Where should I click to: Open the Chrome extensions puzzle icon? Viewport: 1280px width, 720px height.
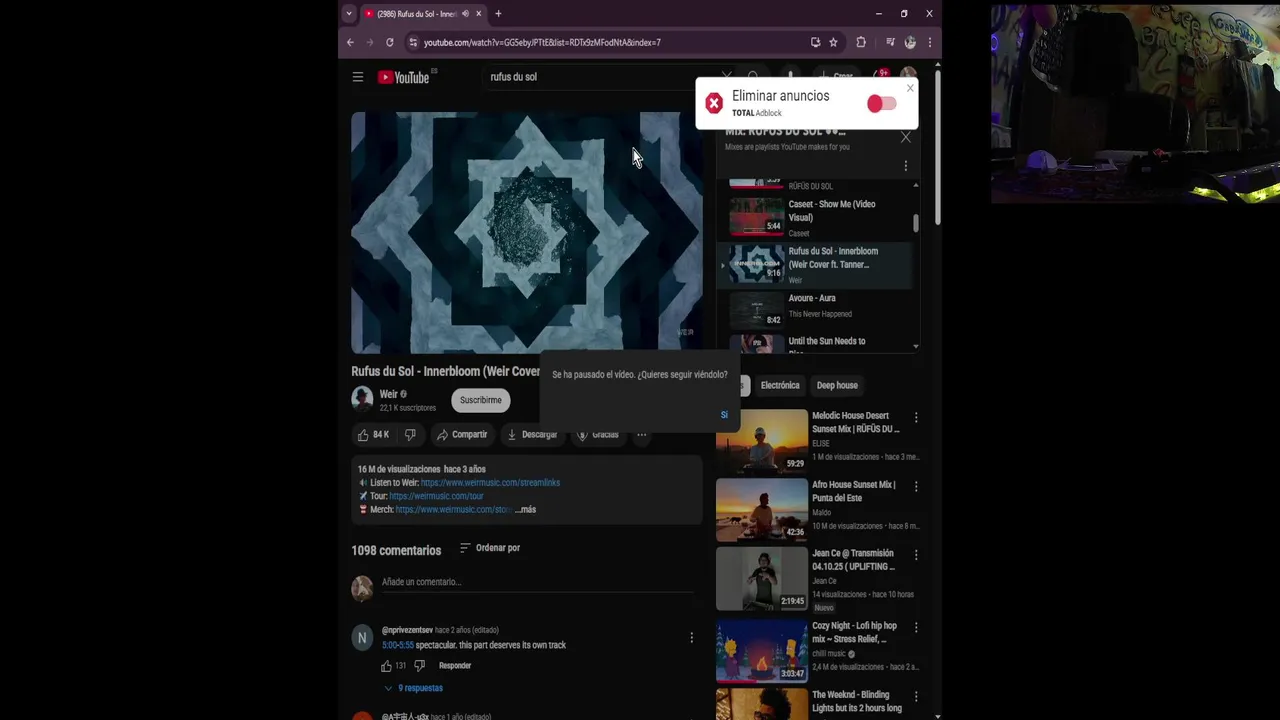click(861, 42)
